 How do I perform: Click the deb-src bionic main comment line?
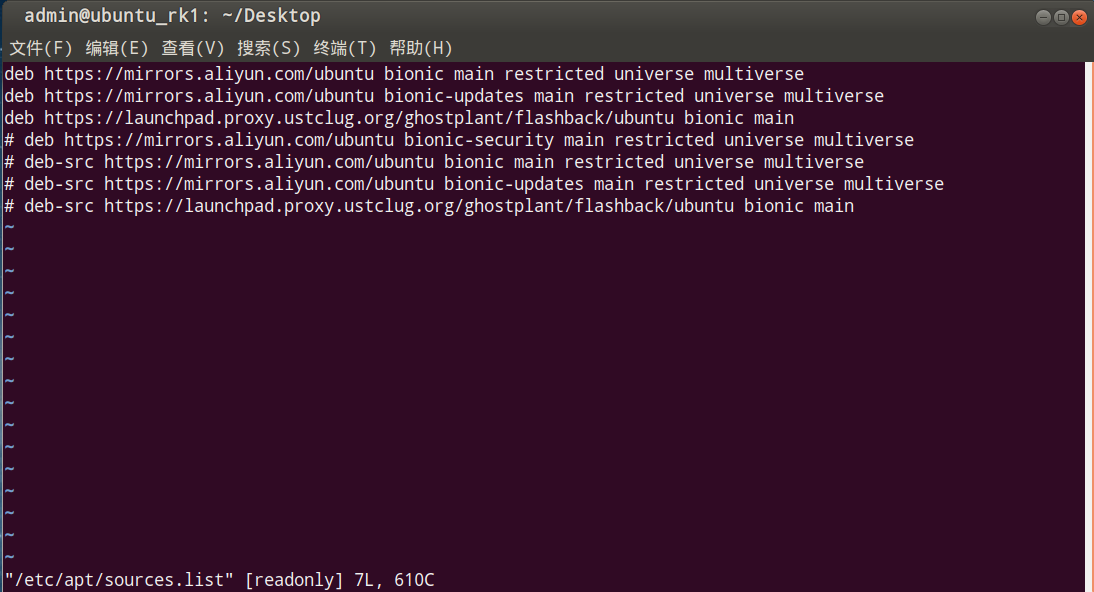[x=434, y=162]
